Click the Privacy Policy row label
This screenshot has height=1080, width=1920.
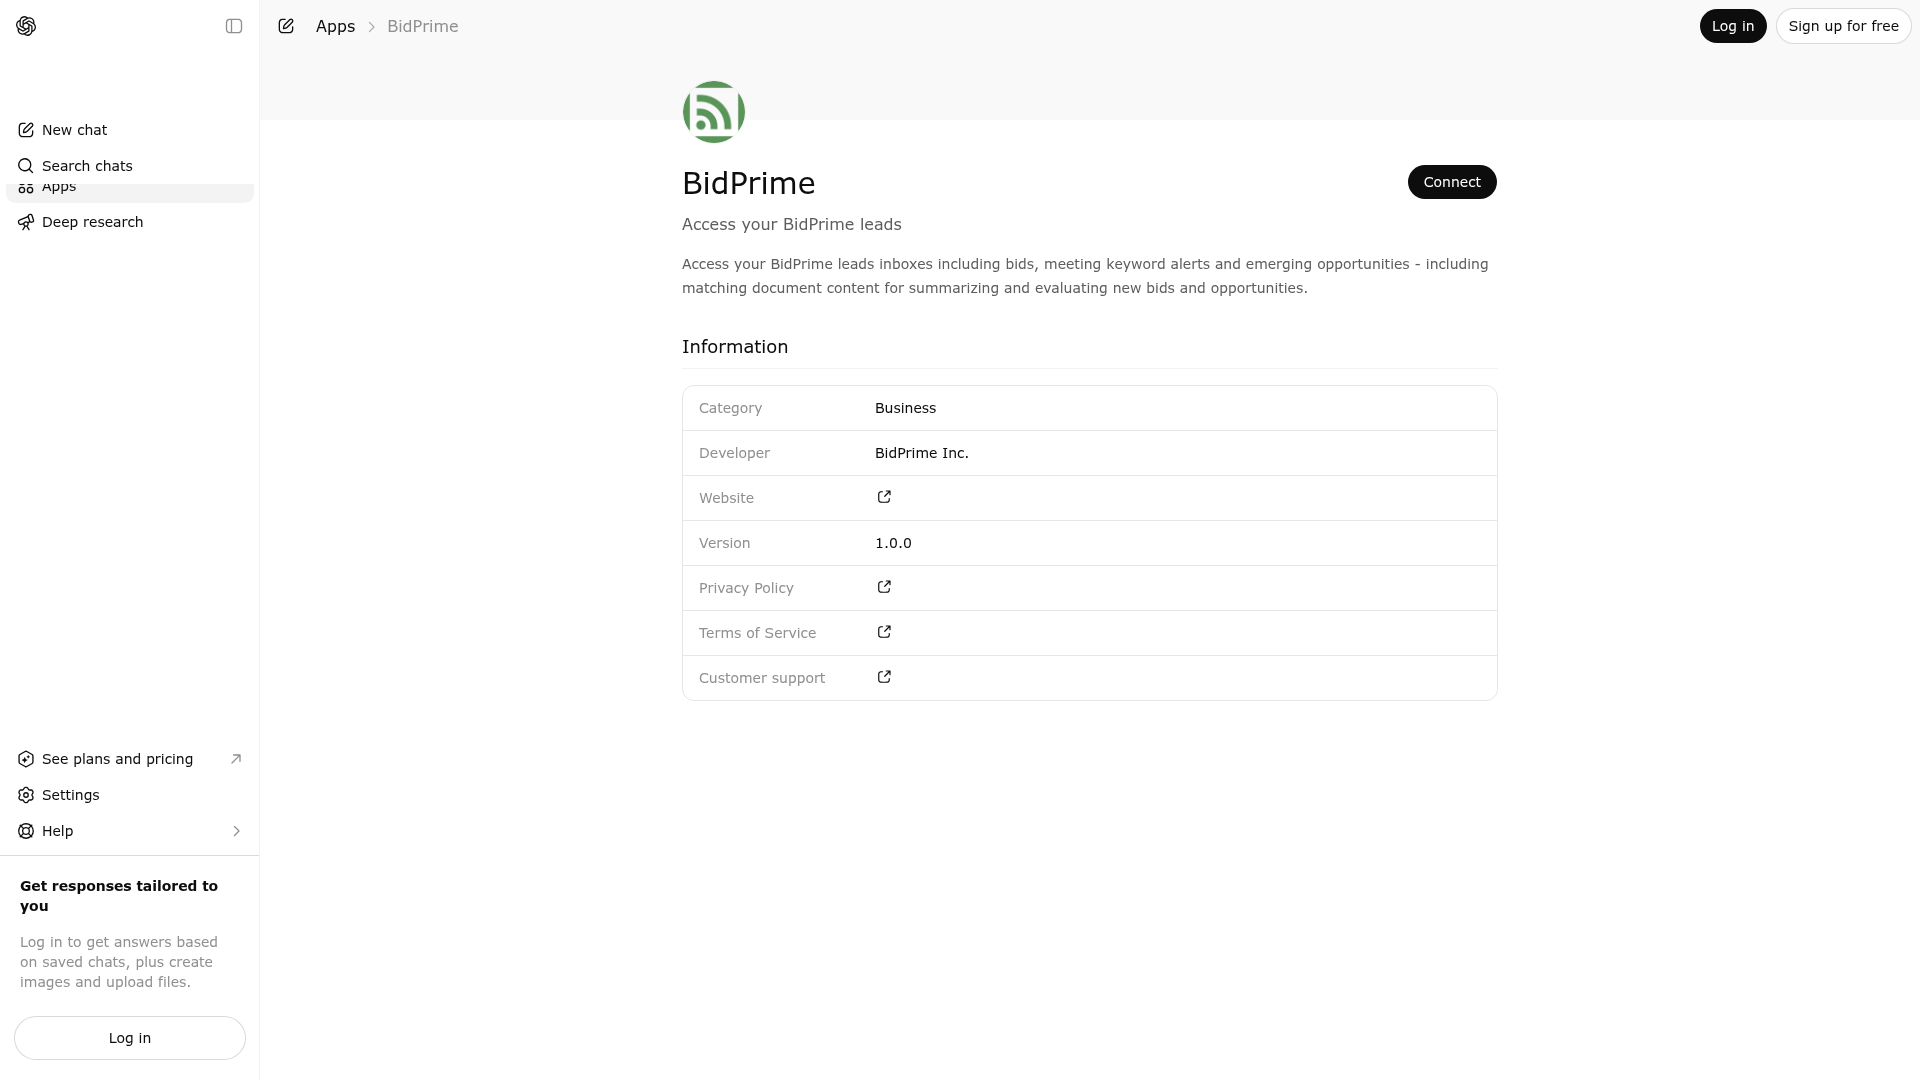[x=746, y=588]
